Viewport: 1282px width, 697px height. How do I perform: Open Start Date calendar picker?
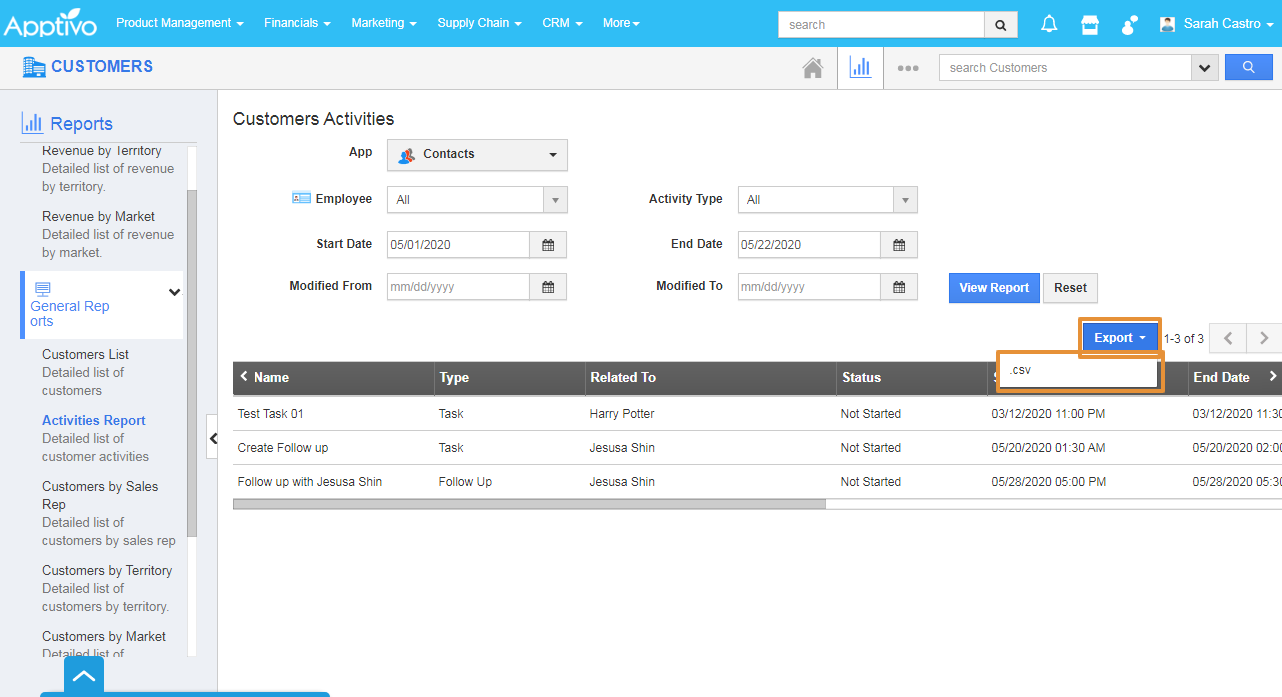pyautogui.click(x=548, y=245)
